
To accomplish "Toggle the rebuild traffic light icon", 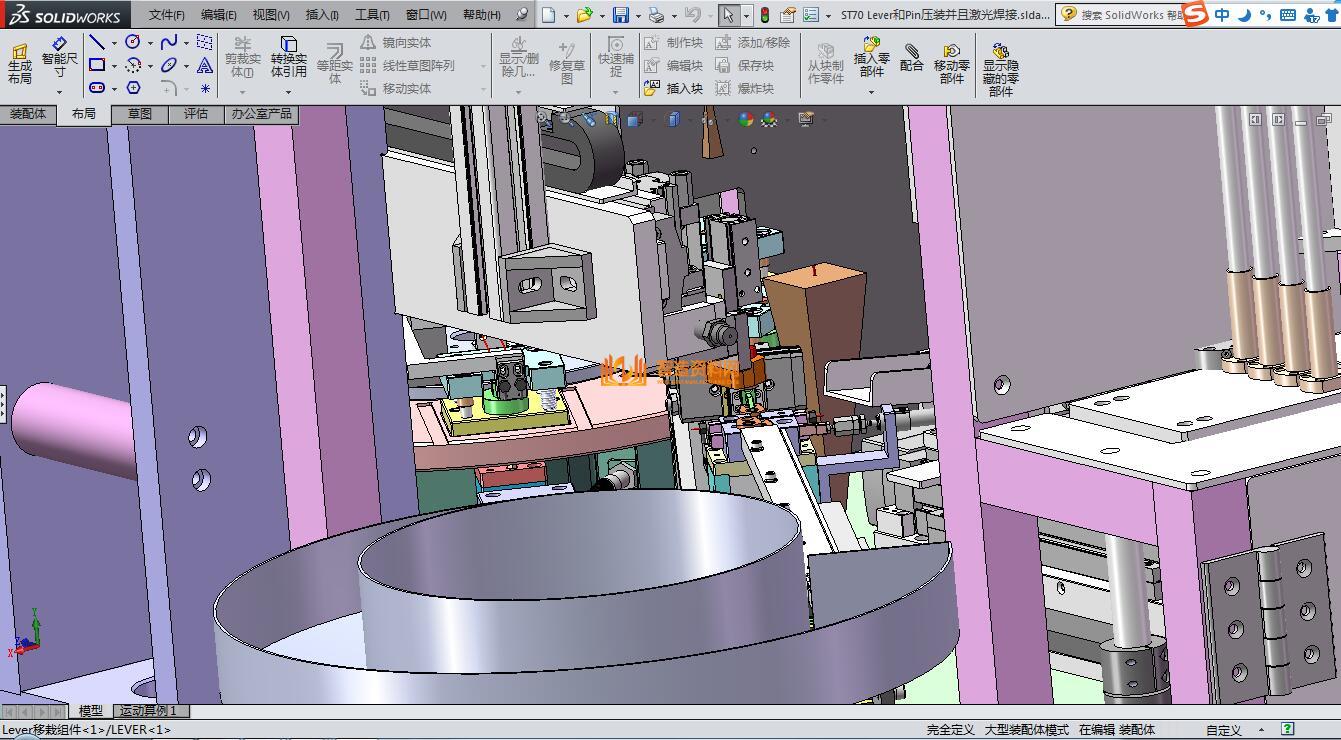I will point(765,15).
